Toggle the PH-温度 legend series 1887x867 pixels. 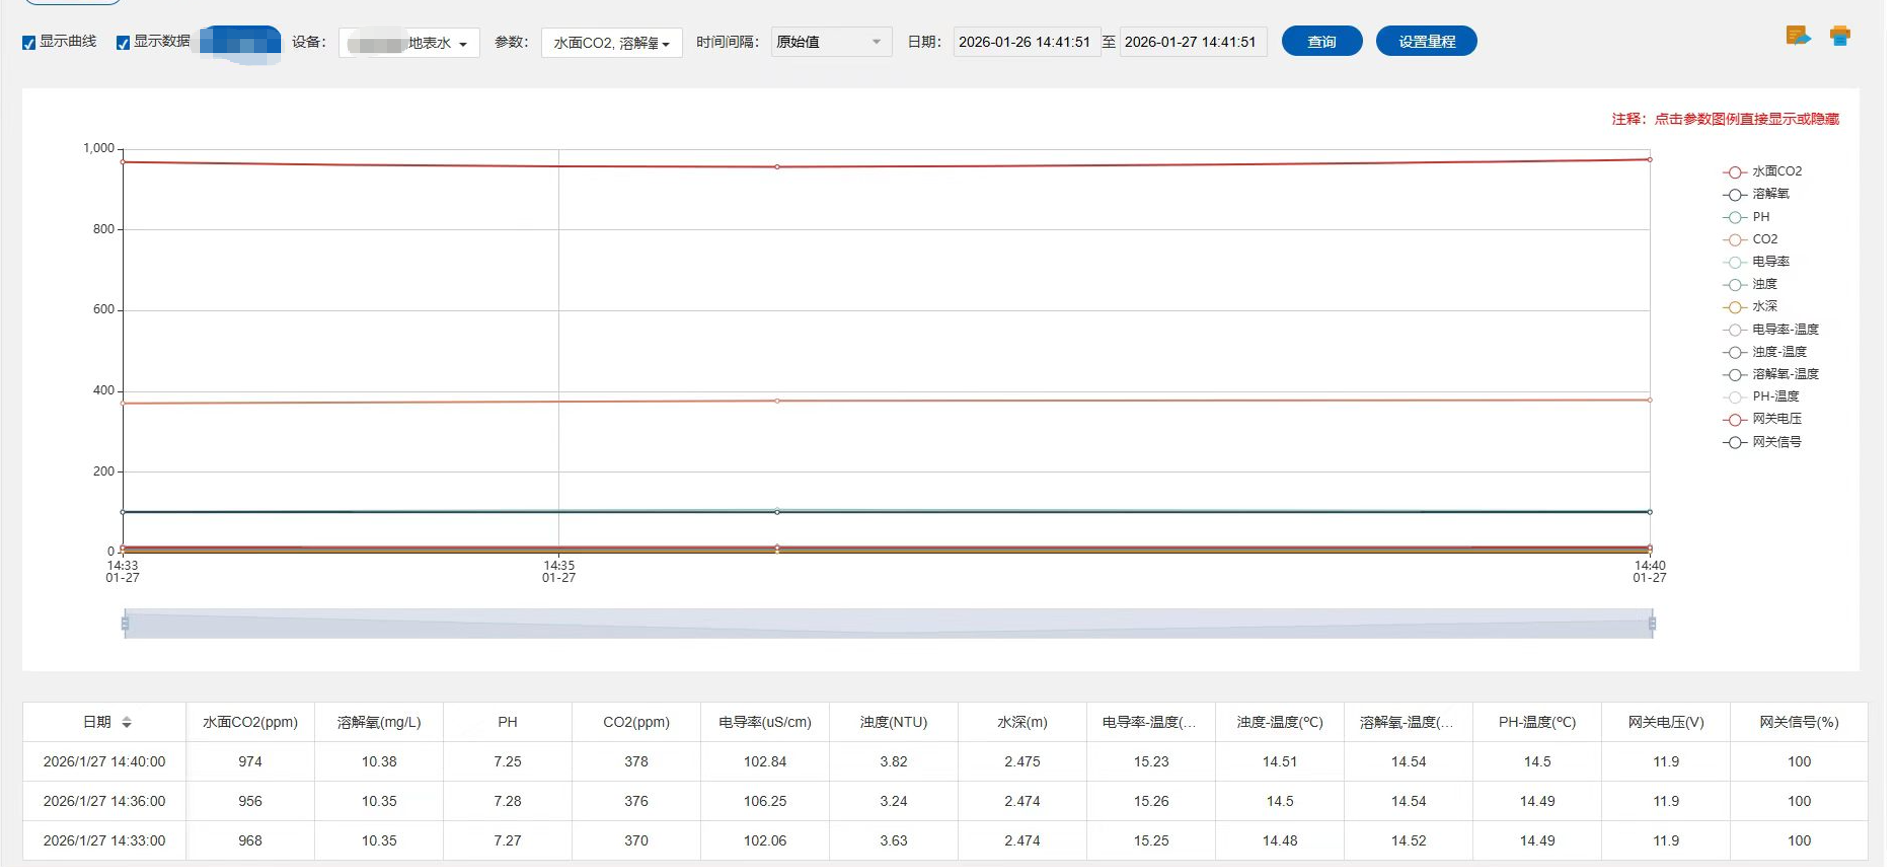point(1762,397)
